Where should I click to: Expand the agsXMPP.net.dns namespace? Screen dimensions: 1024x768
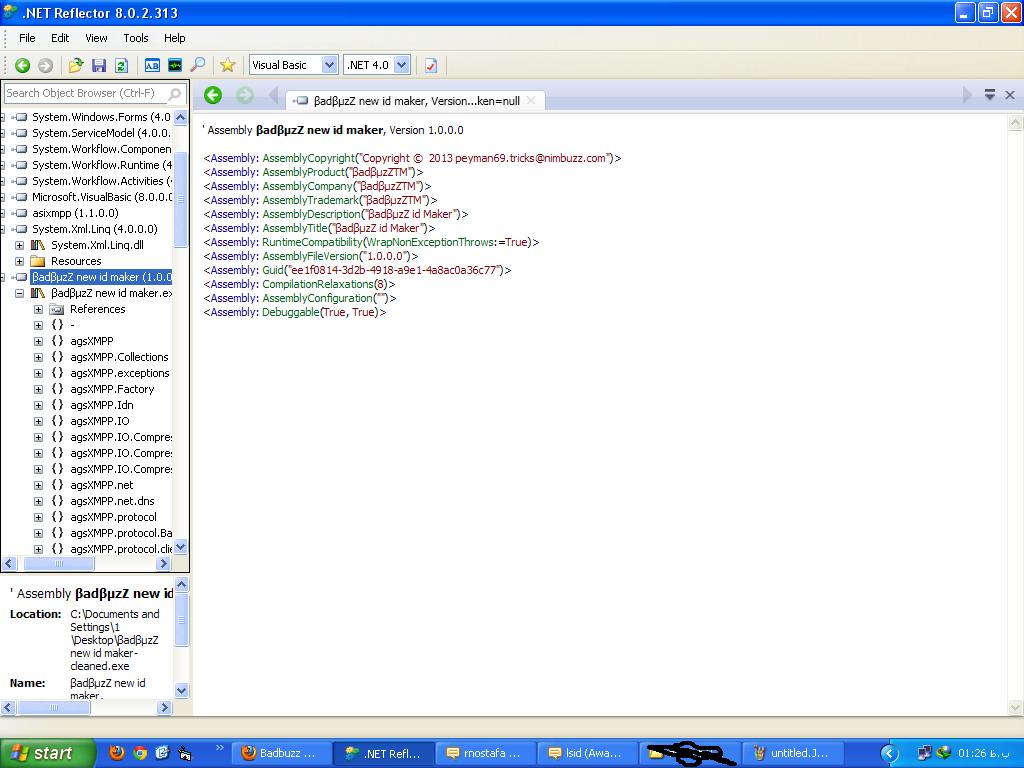[39, 502]
